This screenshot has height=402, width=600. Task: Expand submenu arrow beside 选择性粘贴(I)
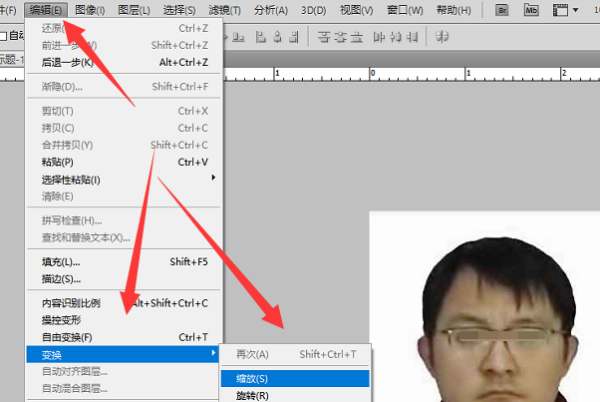pyautogui.click(x=214, y=177)
